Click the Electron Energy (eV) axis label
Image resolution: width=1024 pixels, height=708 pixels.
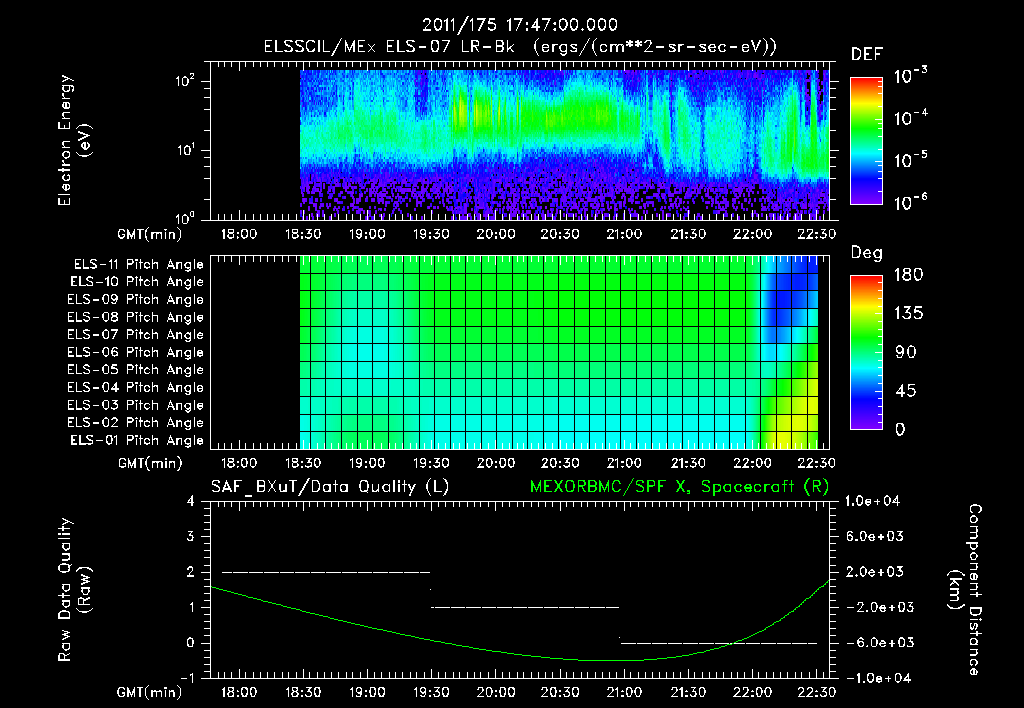(x=74, y=140)
